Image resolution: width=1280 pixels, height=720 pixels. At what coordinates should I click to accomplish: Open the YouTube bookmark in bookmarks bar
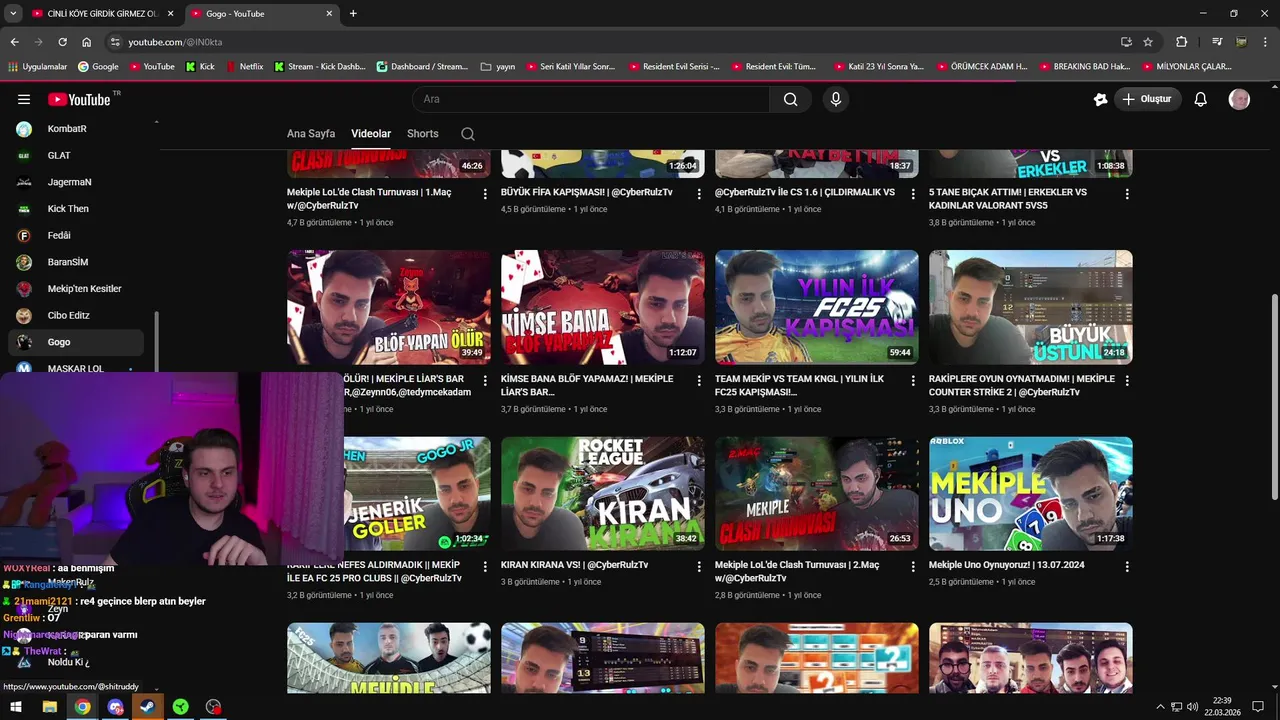click(152, 67)
